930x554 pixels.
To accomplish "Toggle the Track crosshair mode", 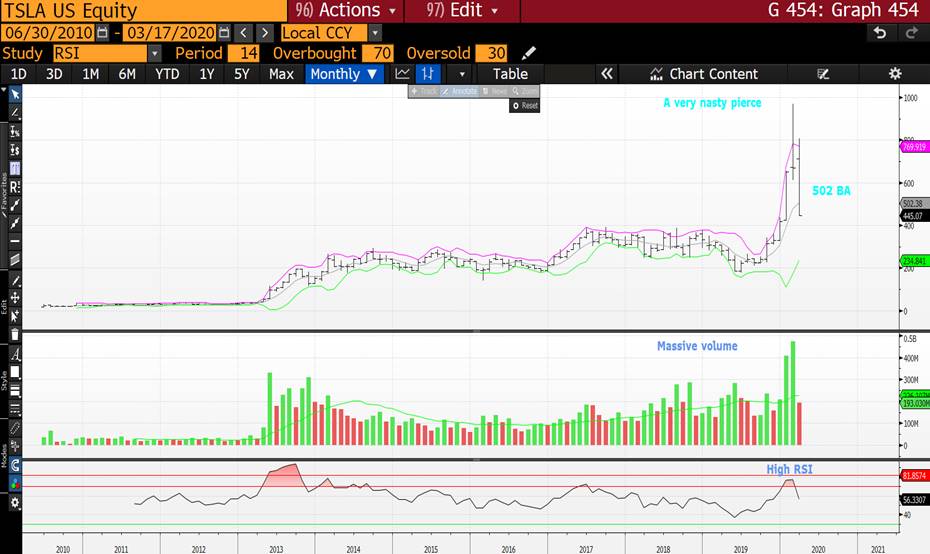I will 425,91.
